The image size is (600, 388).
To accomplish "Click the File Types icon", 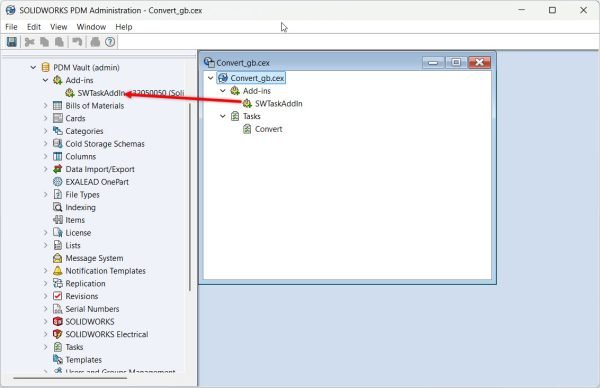I will pos(57,194).
